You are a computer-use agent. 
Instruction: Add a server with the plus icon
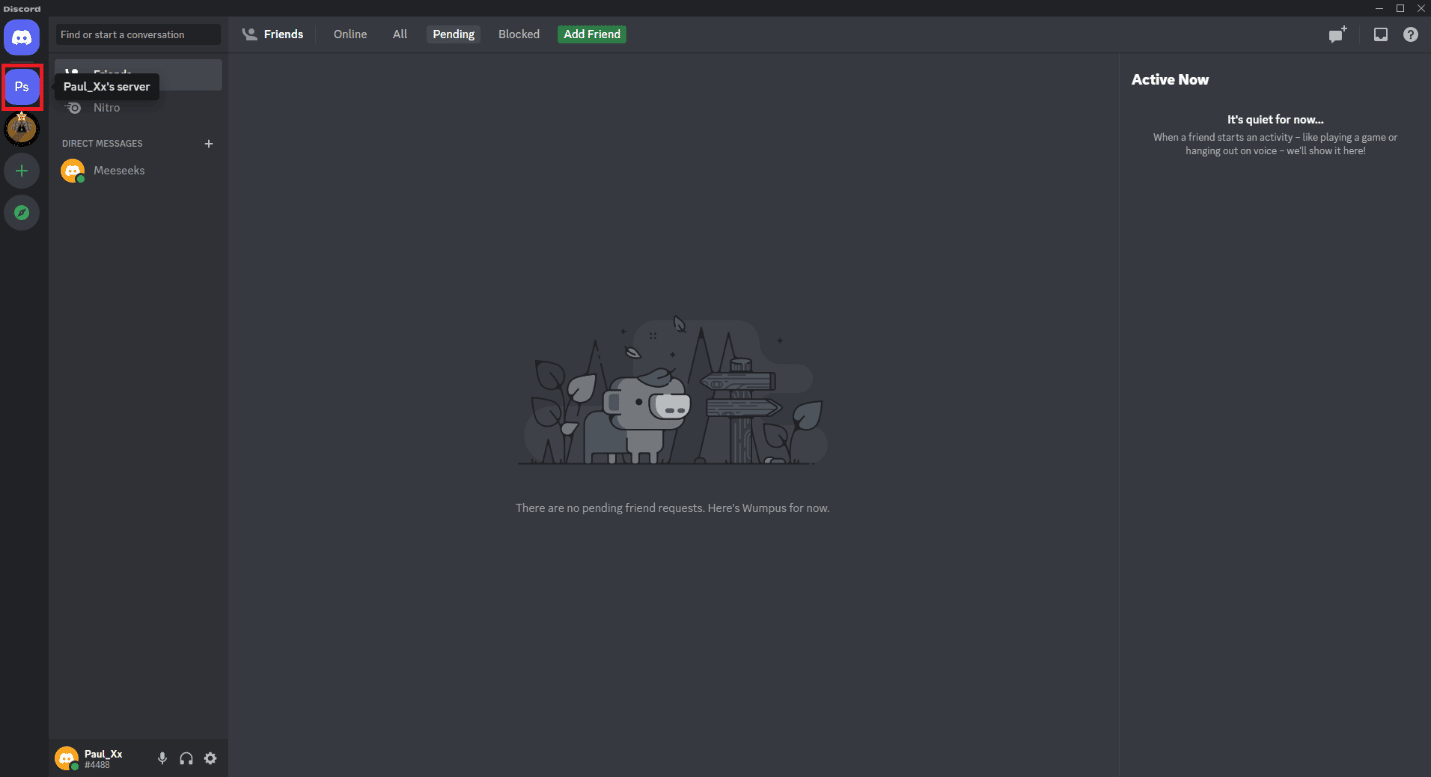(x=22, y=171)
